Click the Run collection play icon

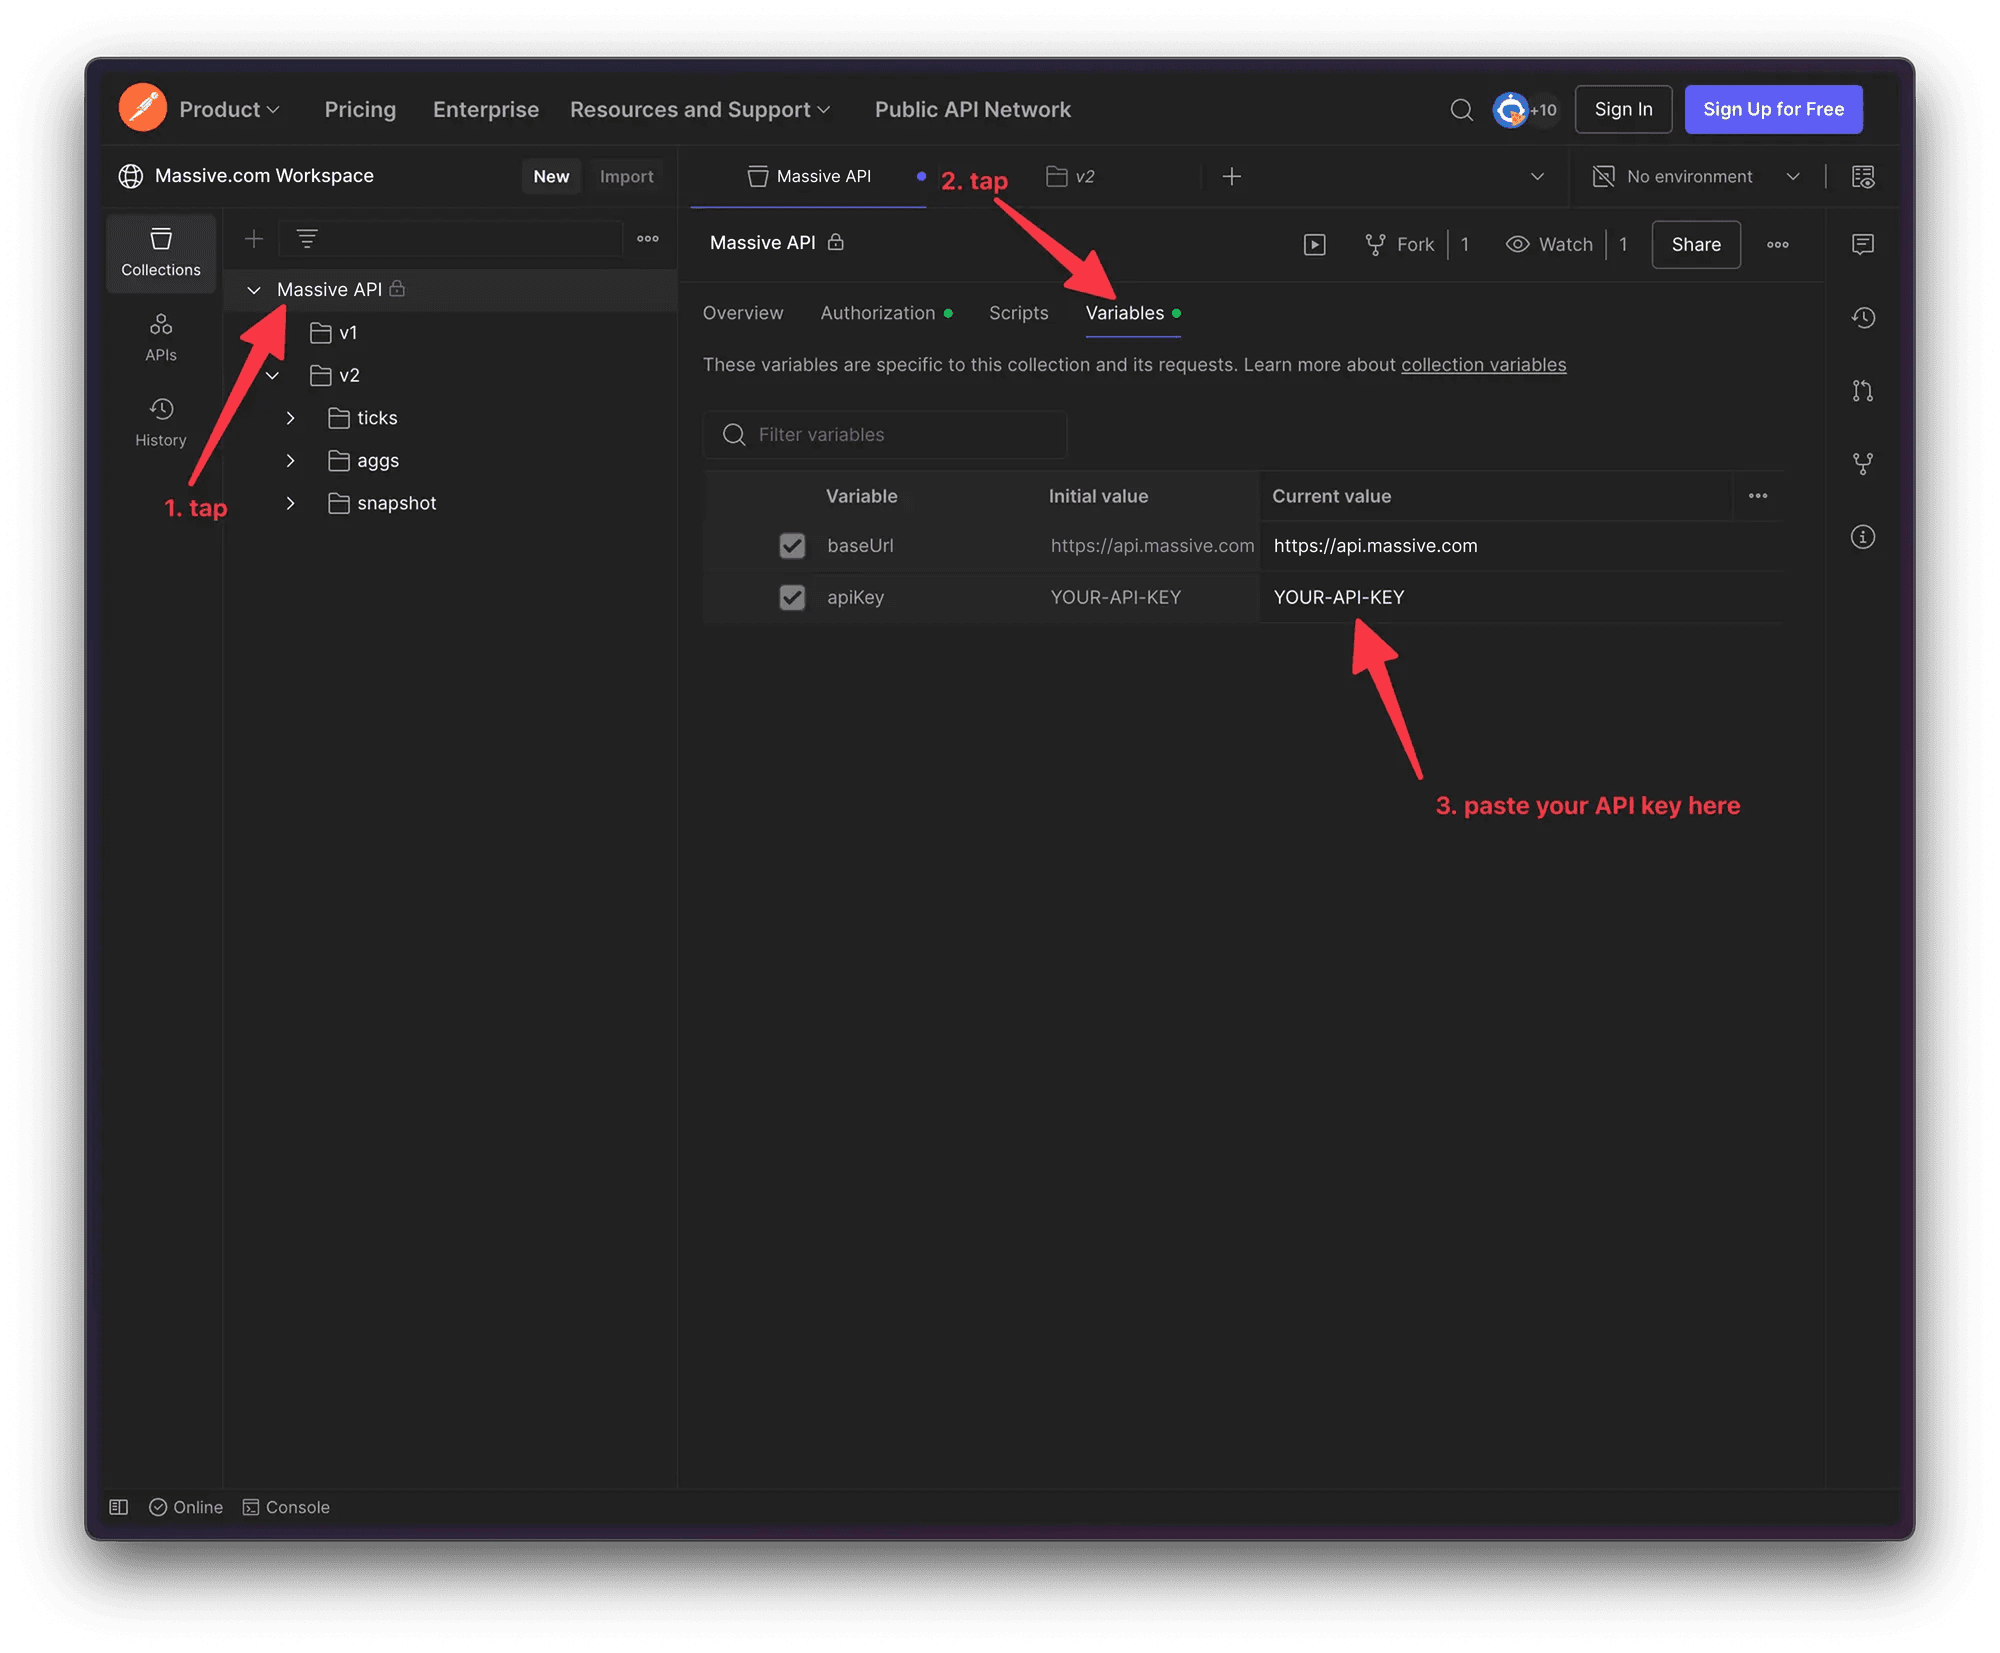pyautogui.click(x=1314, y=244)
